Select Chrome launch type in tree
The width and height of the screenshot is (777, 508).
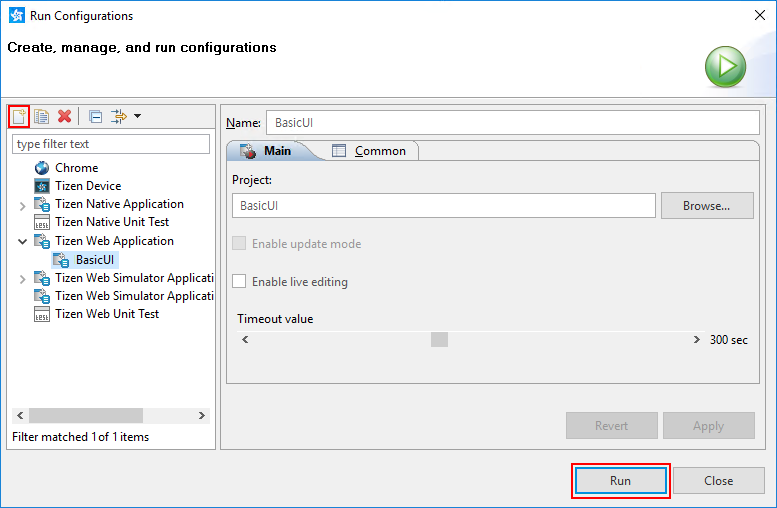click(76, 168)
